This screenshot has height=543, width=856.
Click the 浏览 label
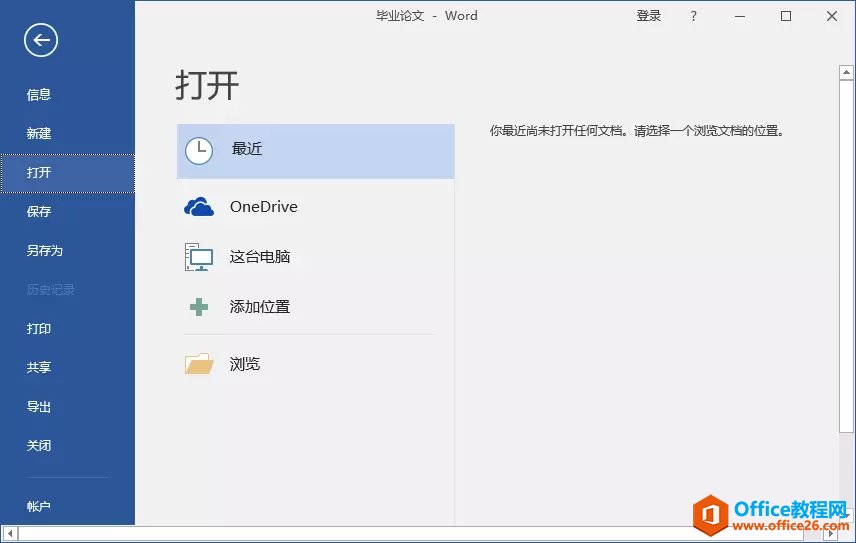(245, 364)
